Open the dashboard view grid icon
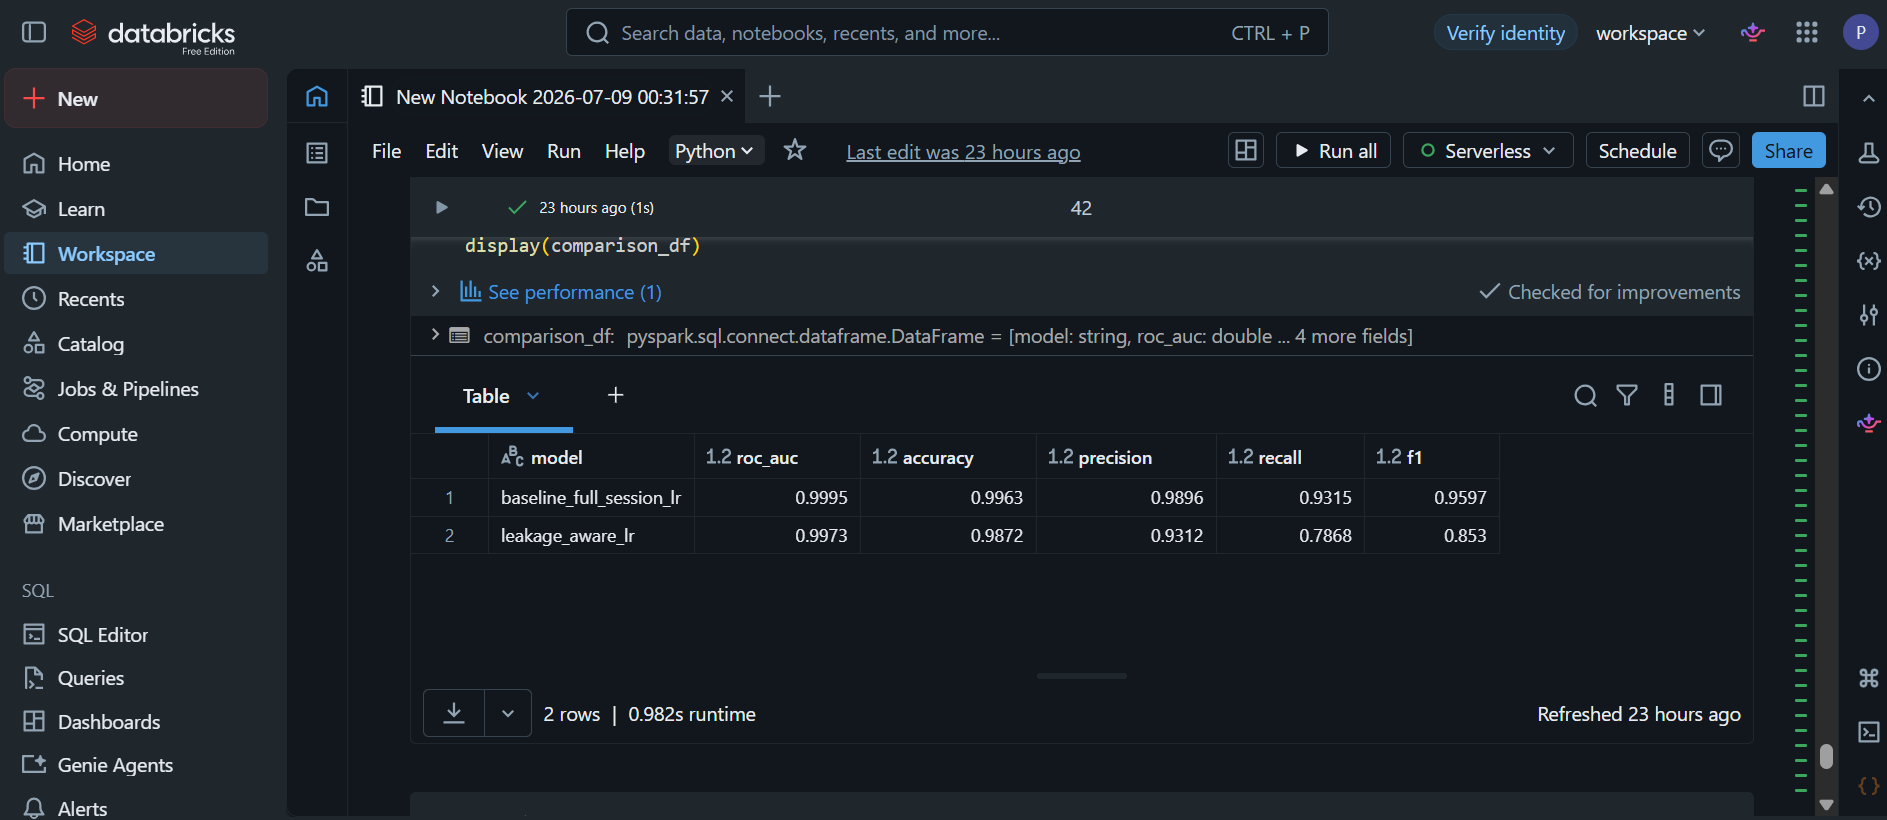 pyautogui.click(x=1246, y=150)
